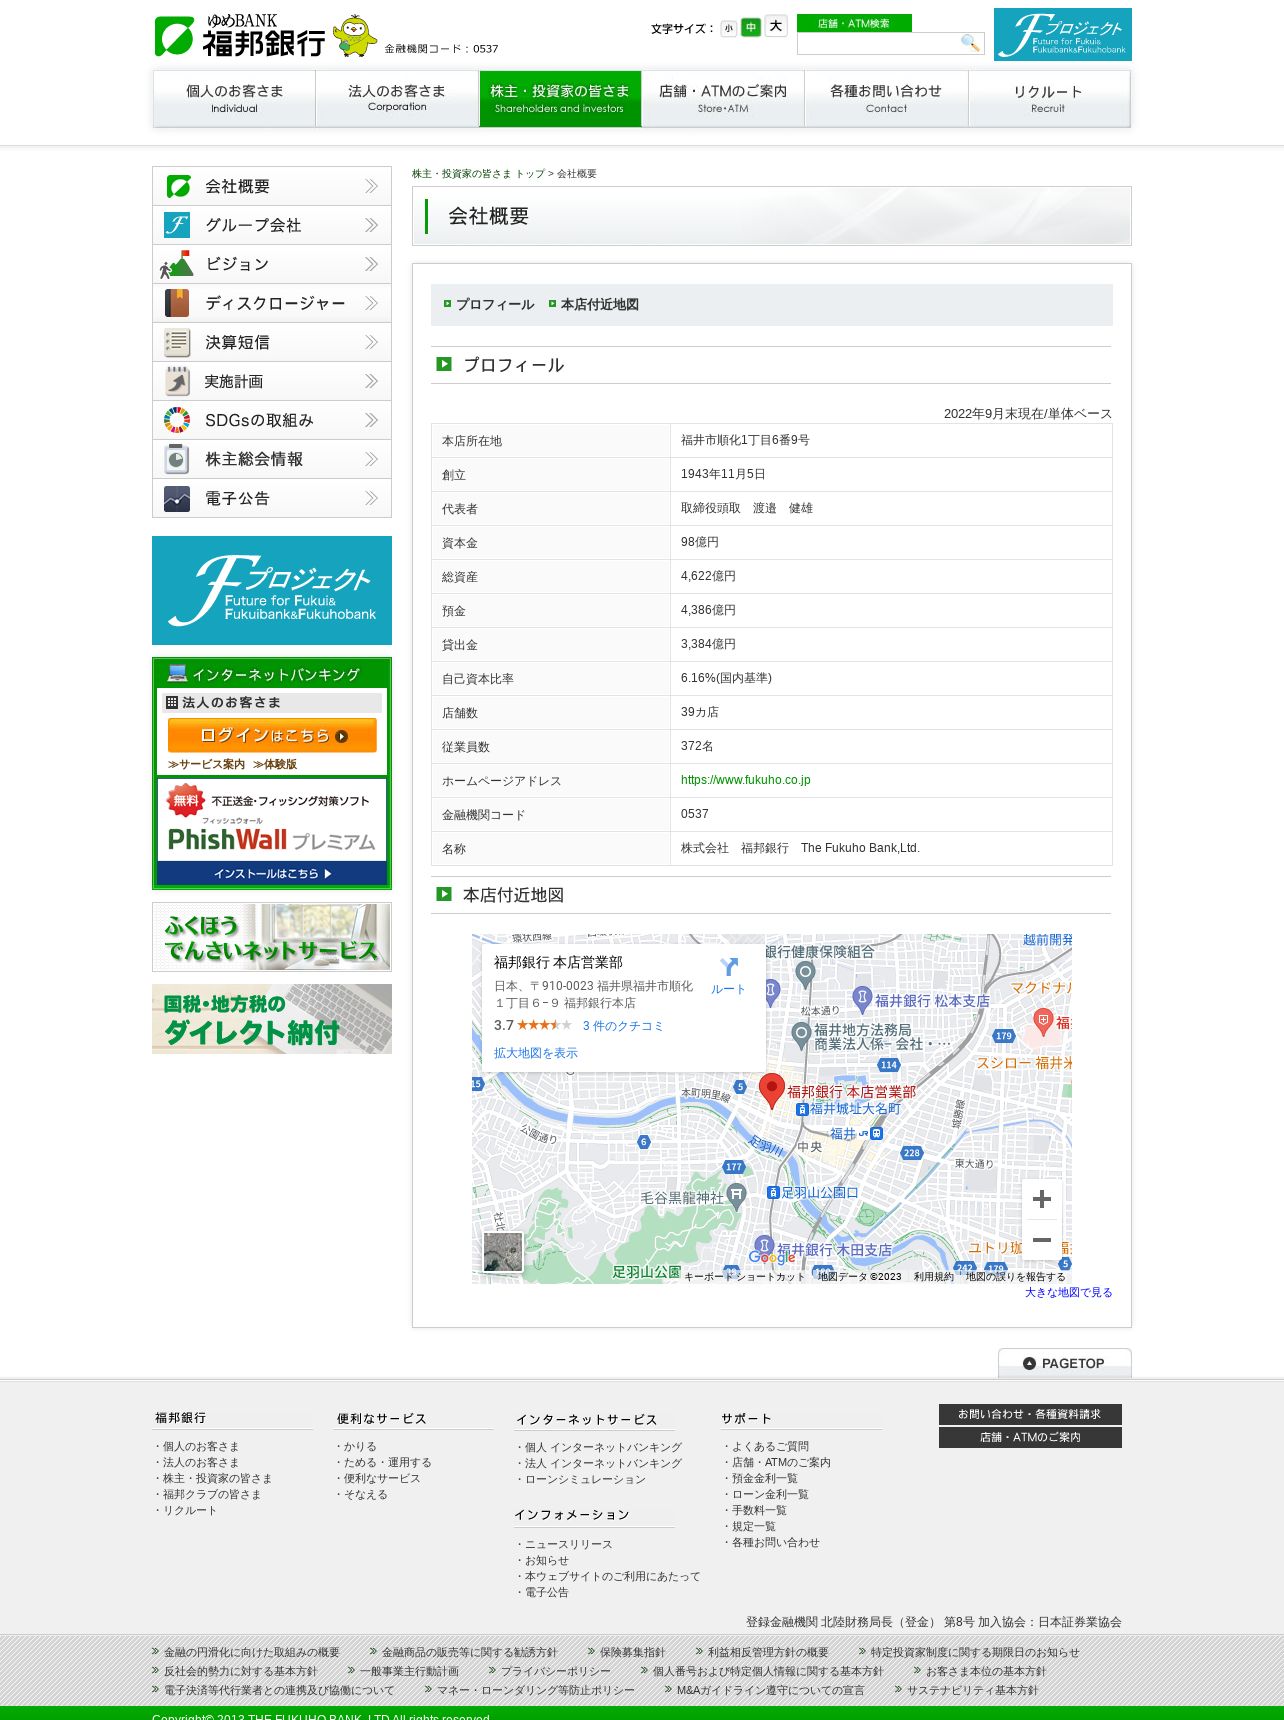1284x1720 pixels.
Task: Click 拡大地図を表示 map link
Action: click(x=535, y=1053)
